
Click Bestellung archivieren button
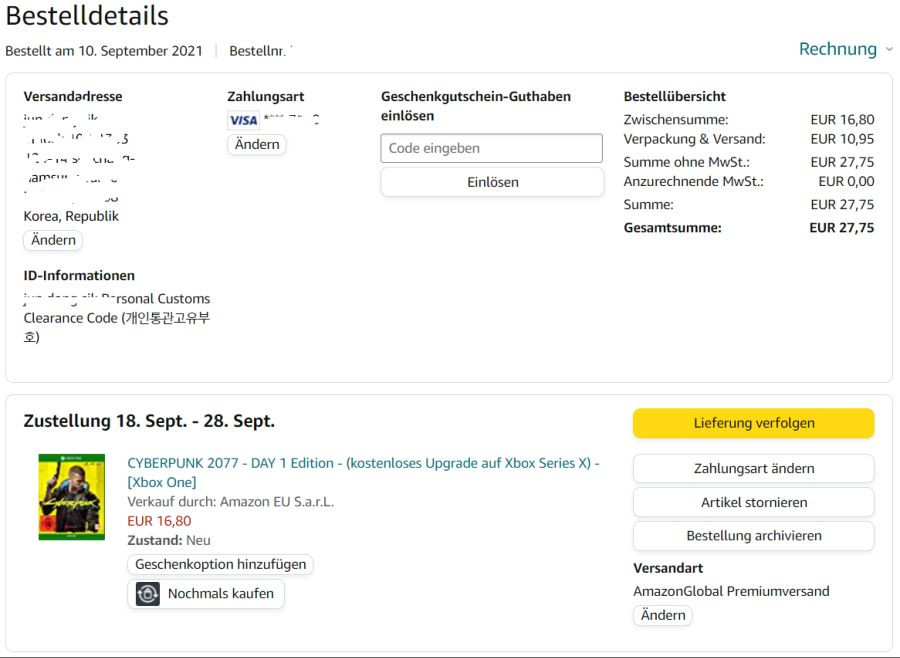[x=754, y=536]
